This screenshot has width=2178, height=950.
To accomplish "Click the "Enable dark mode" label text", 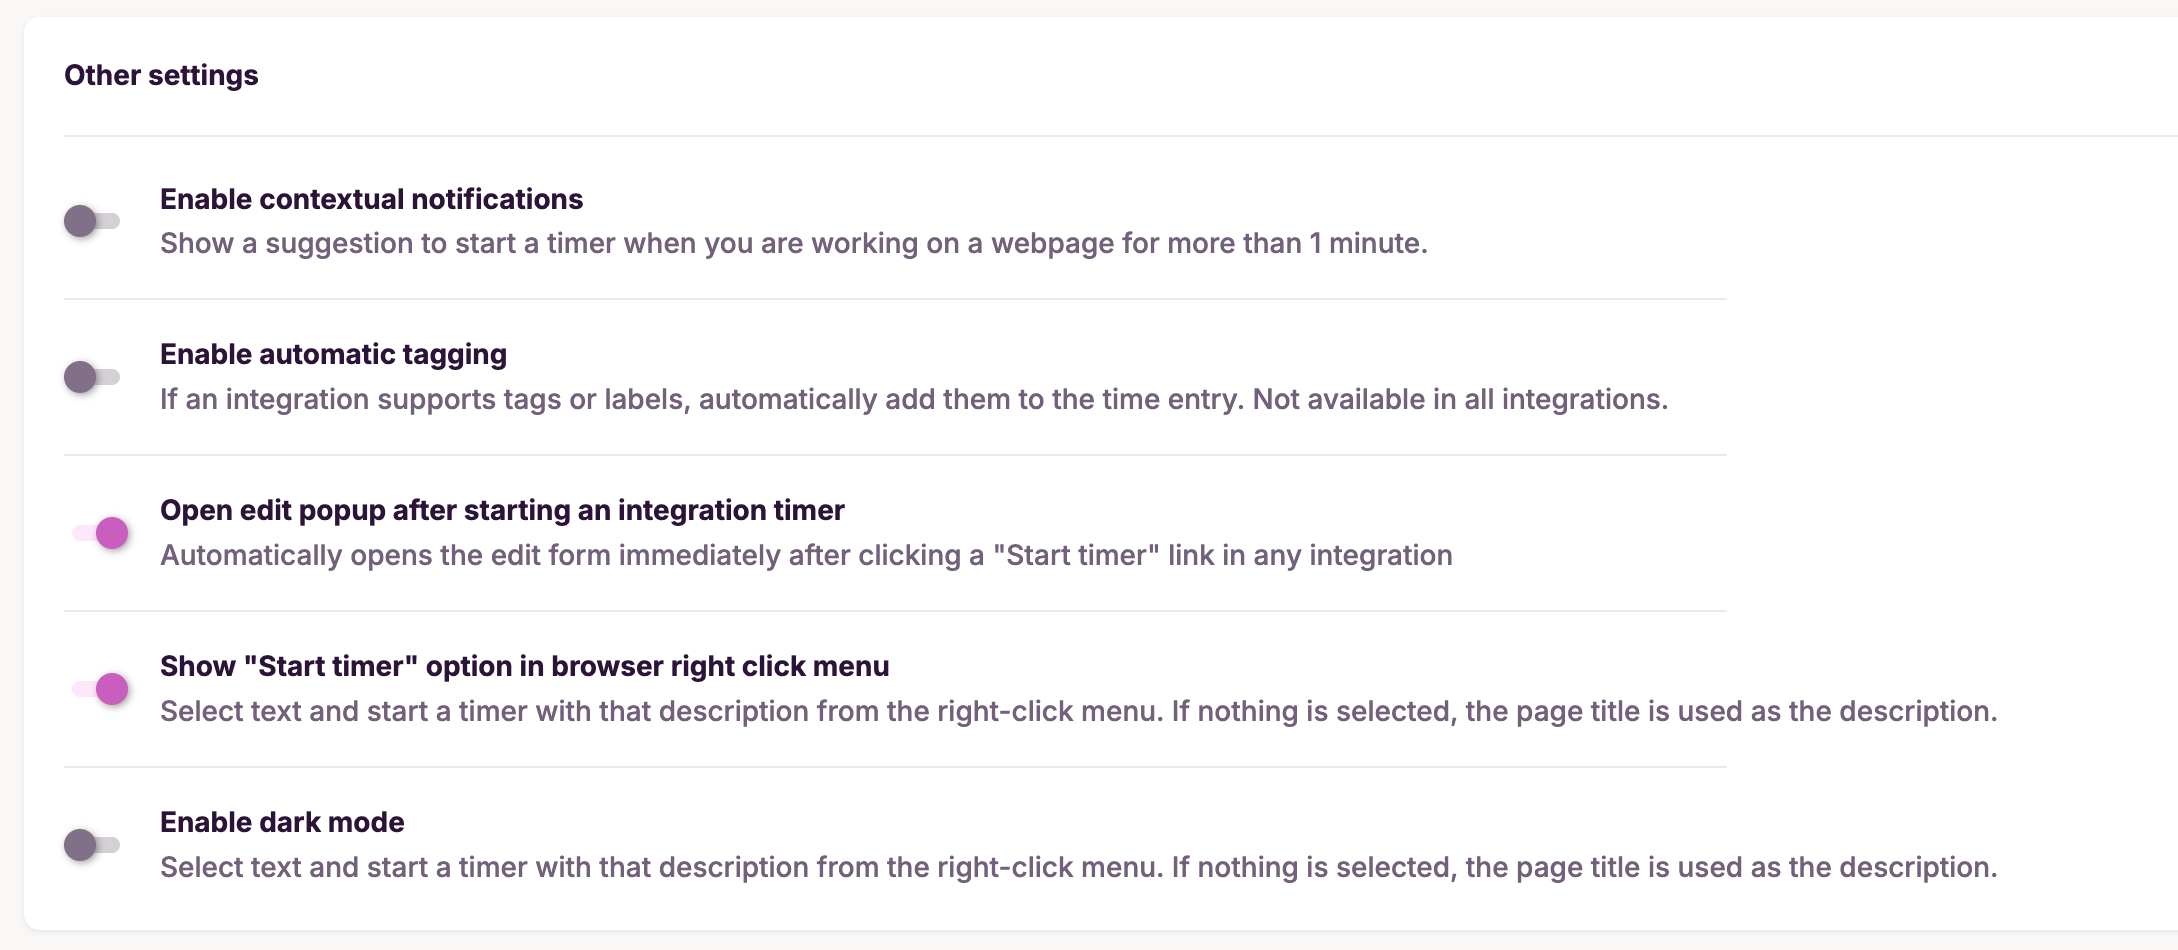I will [282, 822].
